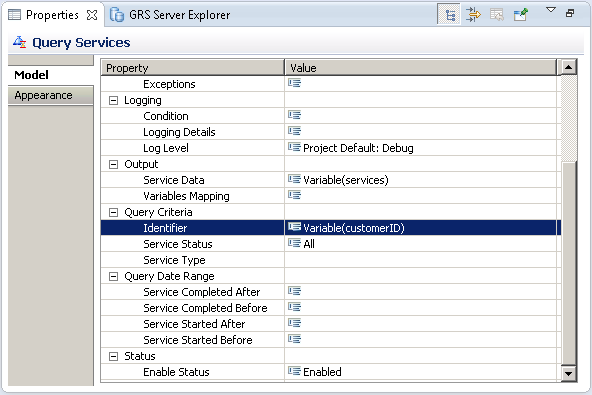Image resolution: width=592 pixels, height=395 pixels.
Task: Select the Identifier property
Action: click(165, 228)
